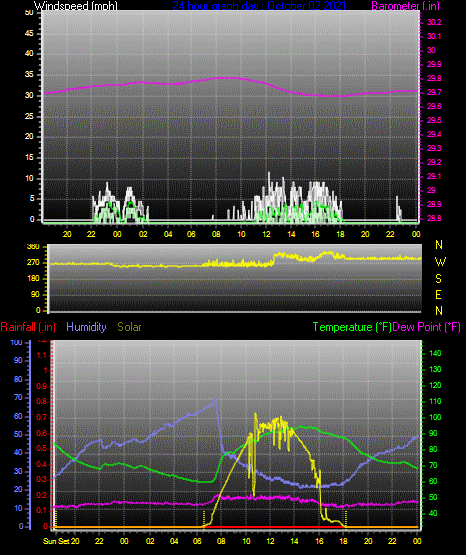The width and height of the screenshot is (466, 555).
Task: Click the Sun Set label on time axis
Action: (56, 541)
